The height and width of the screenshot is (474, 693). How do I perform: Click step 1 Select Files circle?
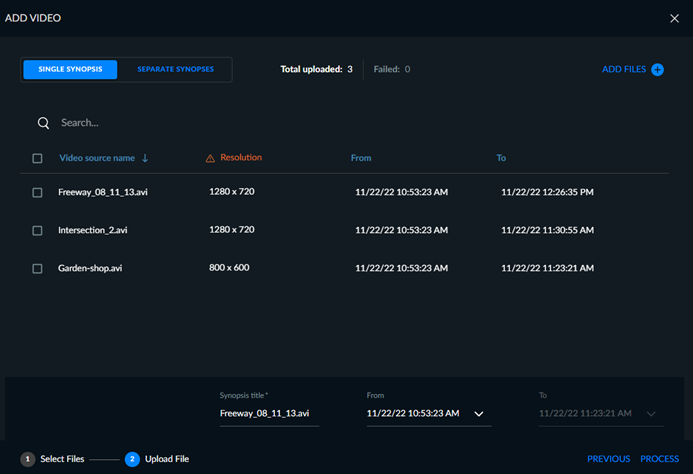[x=27, y=459]
